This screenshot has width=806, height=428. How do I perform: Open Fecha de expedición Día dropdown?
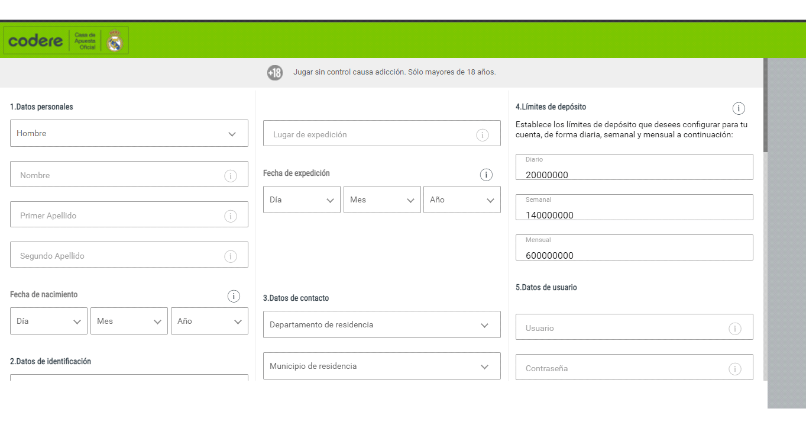pyautogui.click(x=302, y=199)
